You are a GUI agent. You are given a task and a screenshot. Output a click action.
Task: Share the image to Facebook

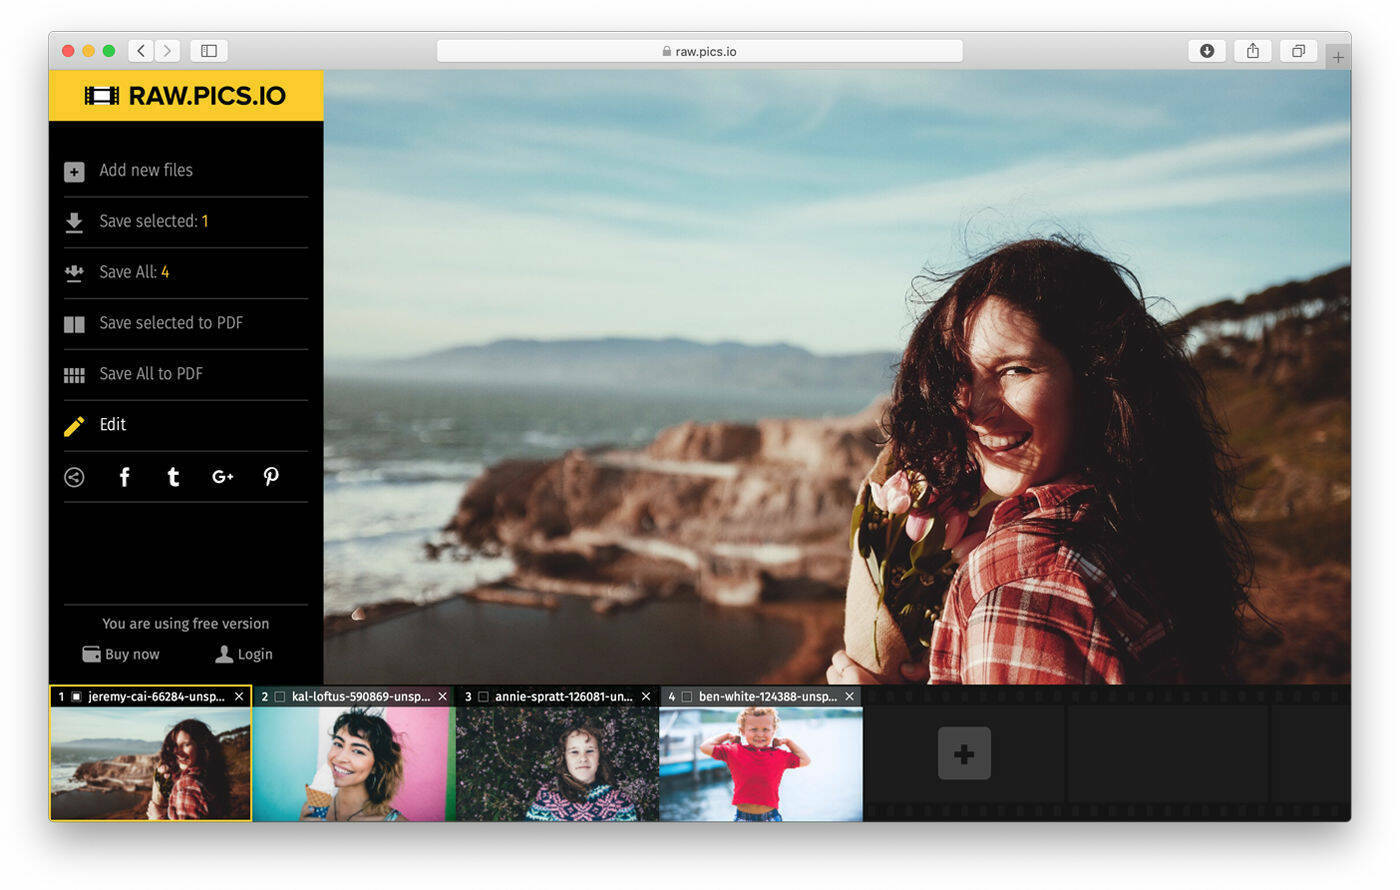[x=124, y=477]
